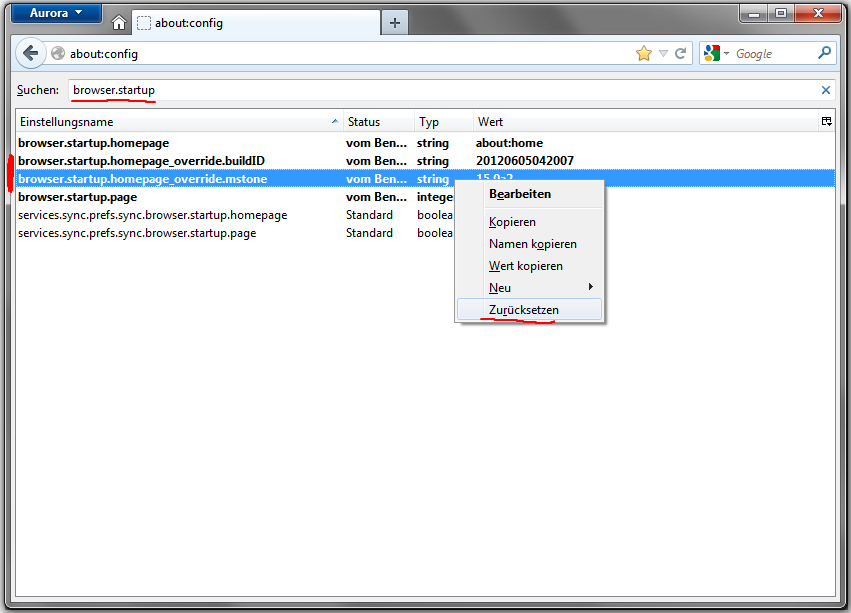Sort by Wert column header
This screenshot has width=851, height=613.
click(646, 122)
